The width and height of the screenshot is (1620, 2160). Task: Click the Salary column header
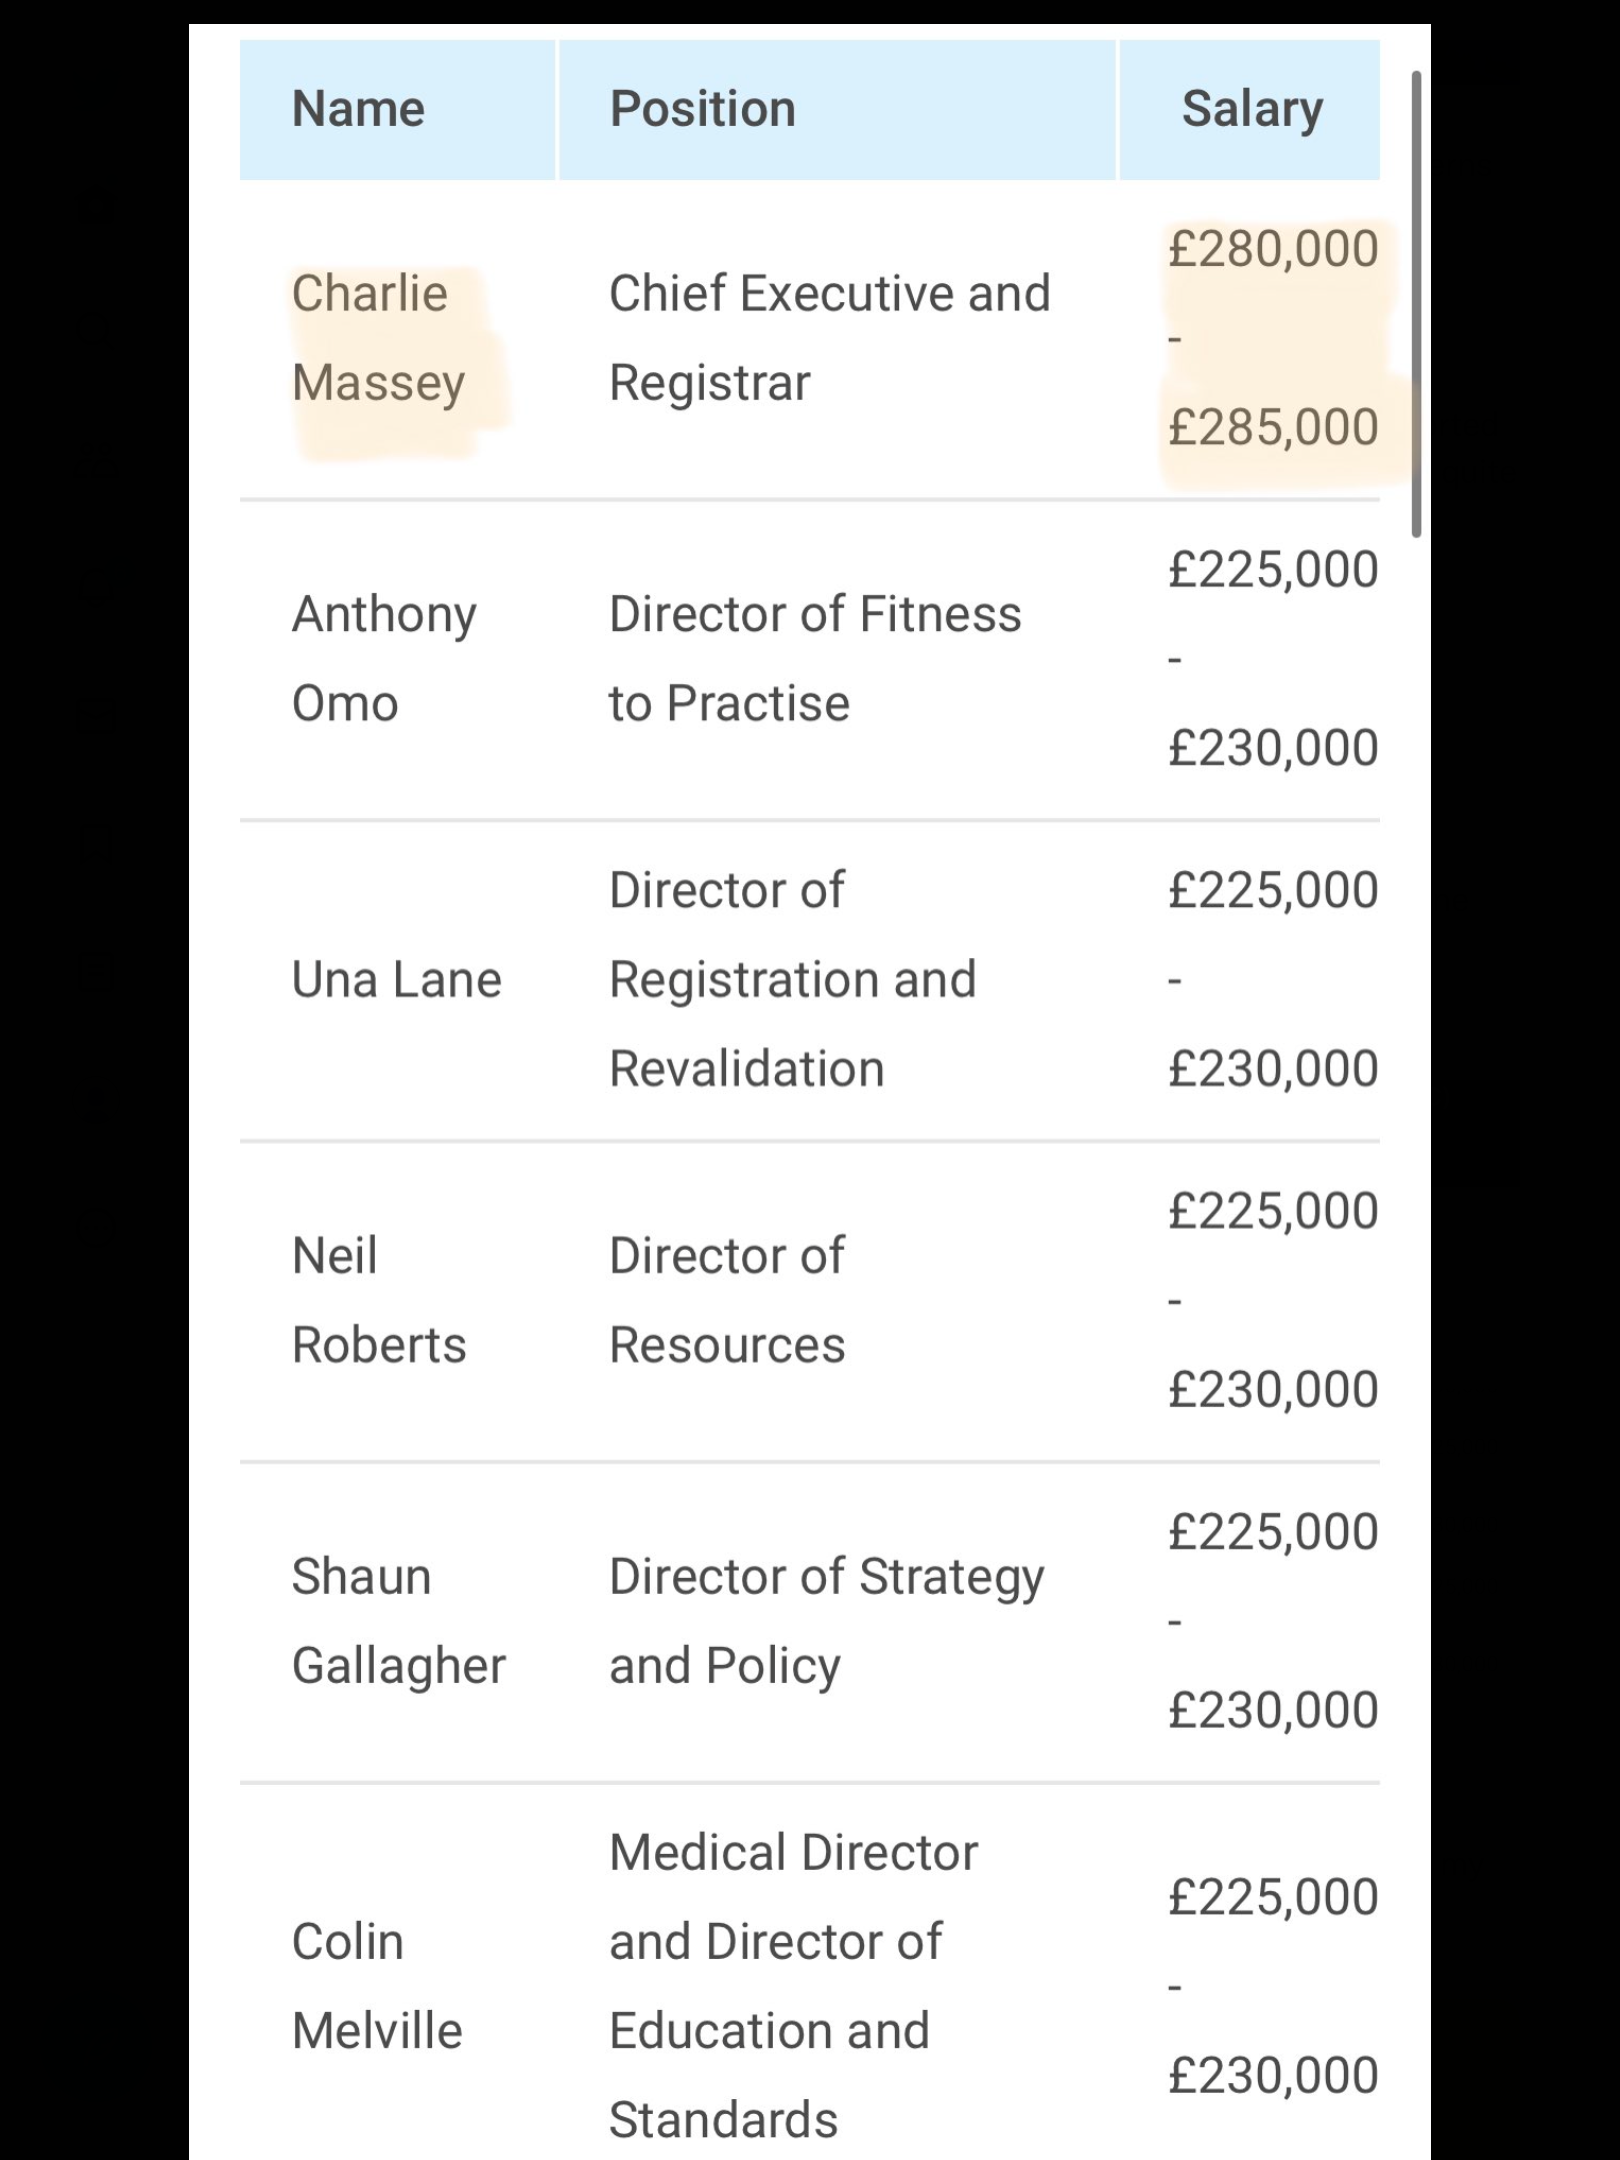tap(1250, 109)
